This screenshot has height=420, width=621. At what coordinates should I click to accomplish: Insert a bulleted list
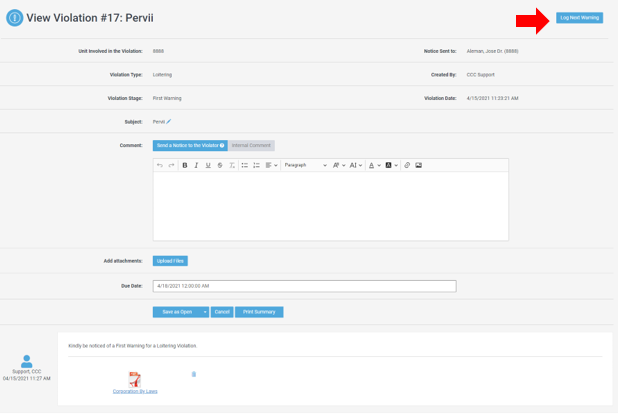(x=245, y=166)
